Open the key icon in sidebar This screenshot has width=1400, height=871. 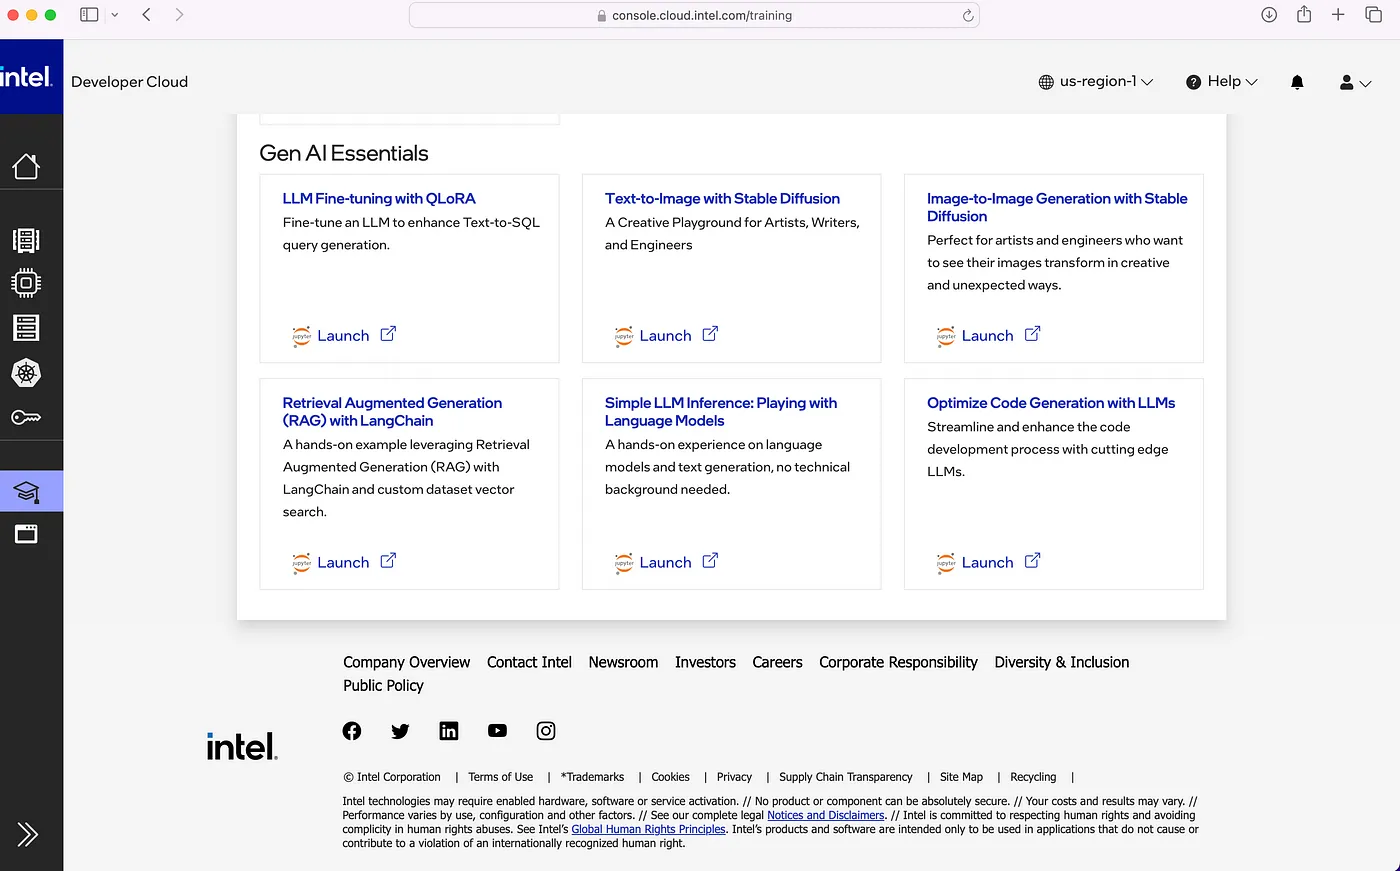click(x=26, y=417)
